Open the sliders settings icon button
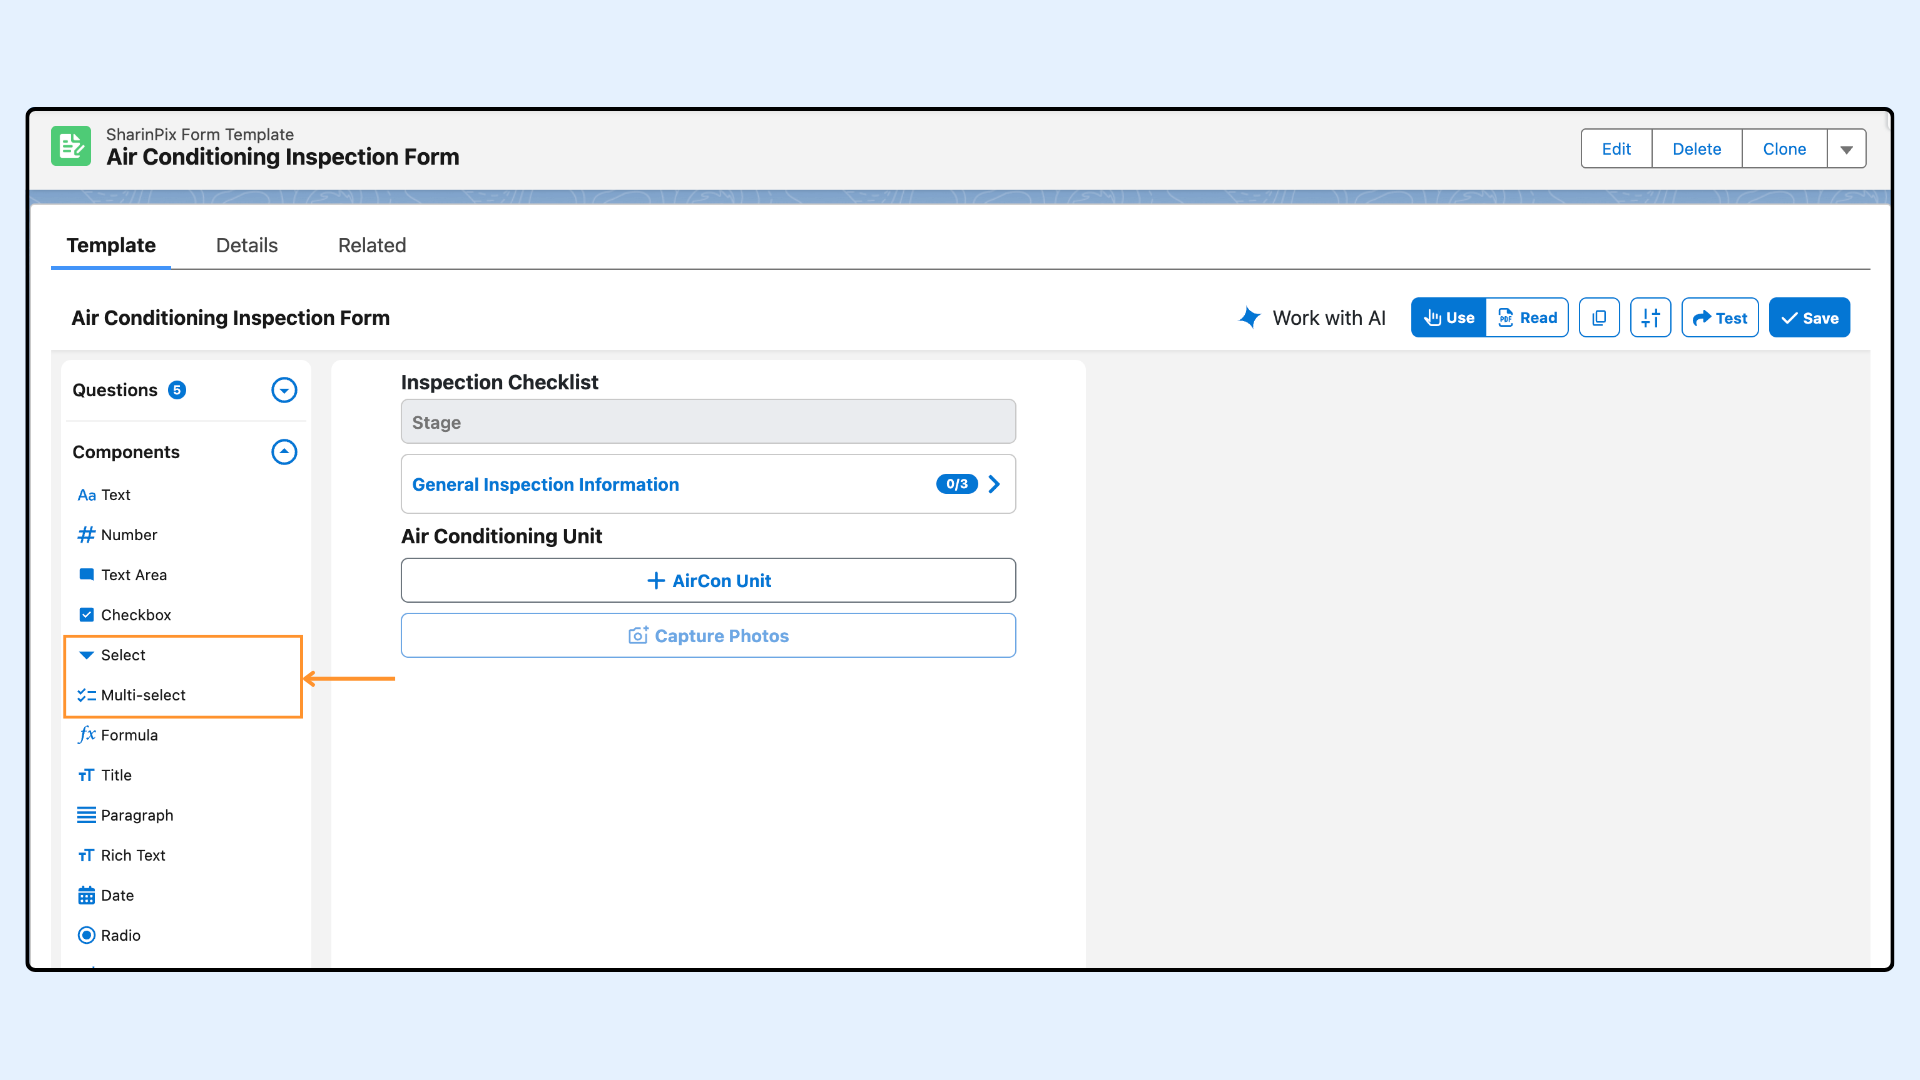 [1650, 318]
